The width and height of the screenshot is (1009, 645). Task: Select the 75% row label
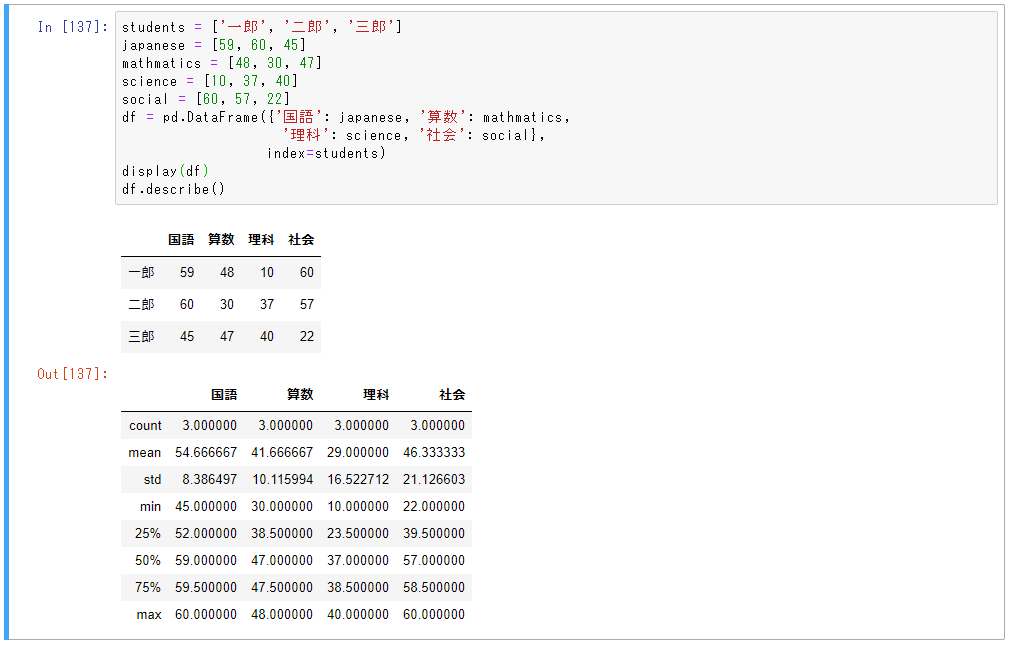(148, 588)
